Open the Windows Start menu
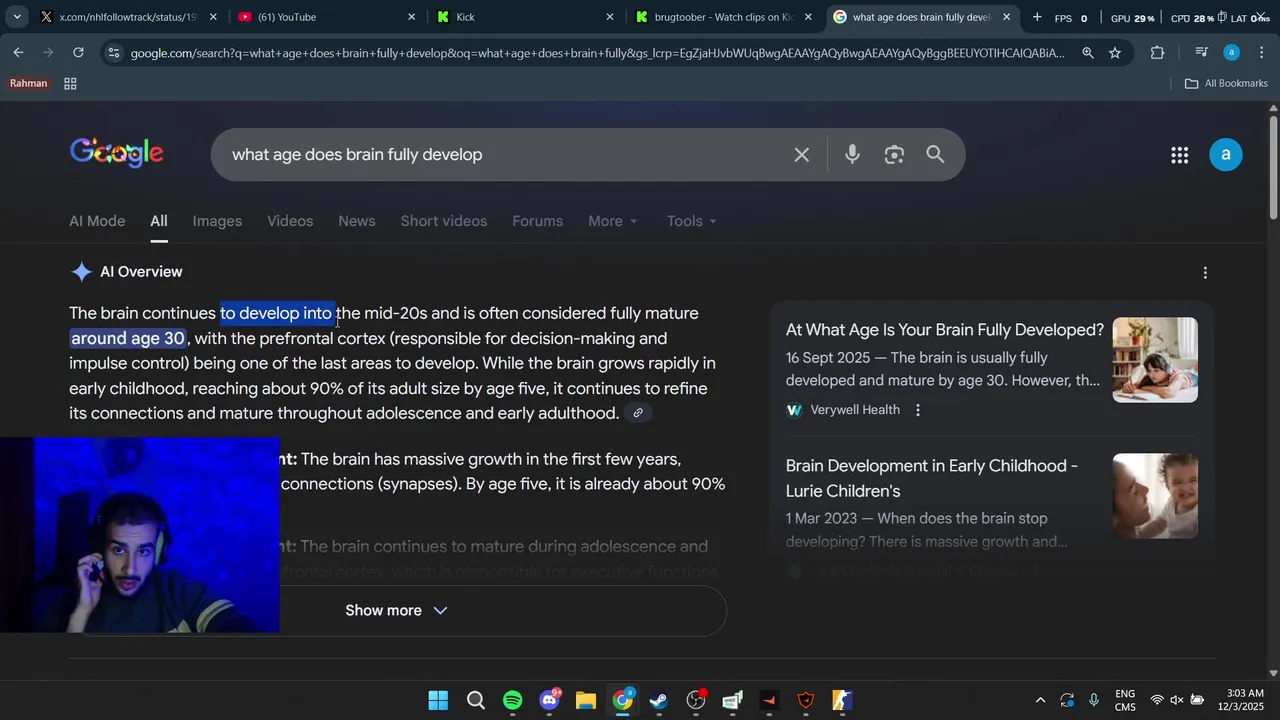Image resolution: width=1280 pixels, height=720 pixels. pyautogui.click(x=438, y=700)
